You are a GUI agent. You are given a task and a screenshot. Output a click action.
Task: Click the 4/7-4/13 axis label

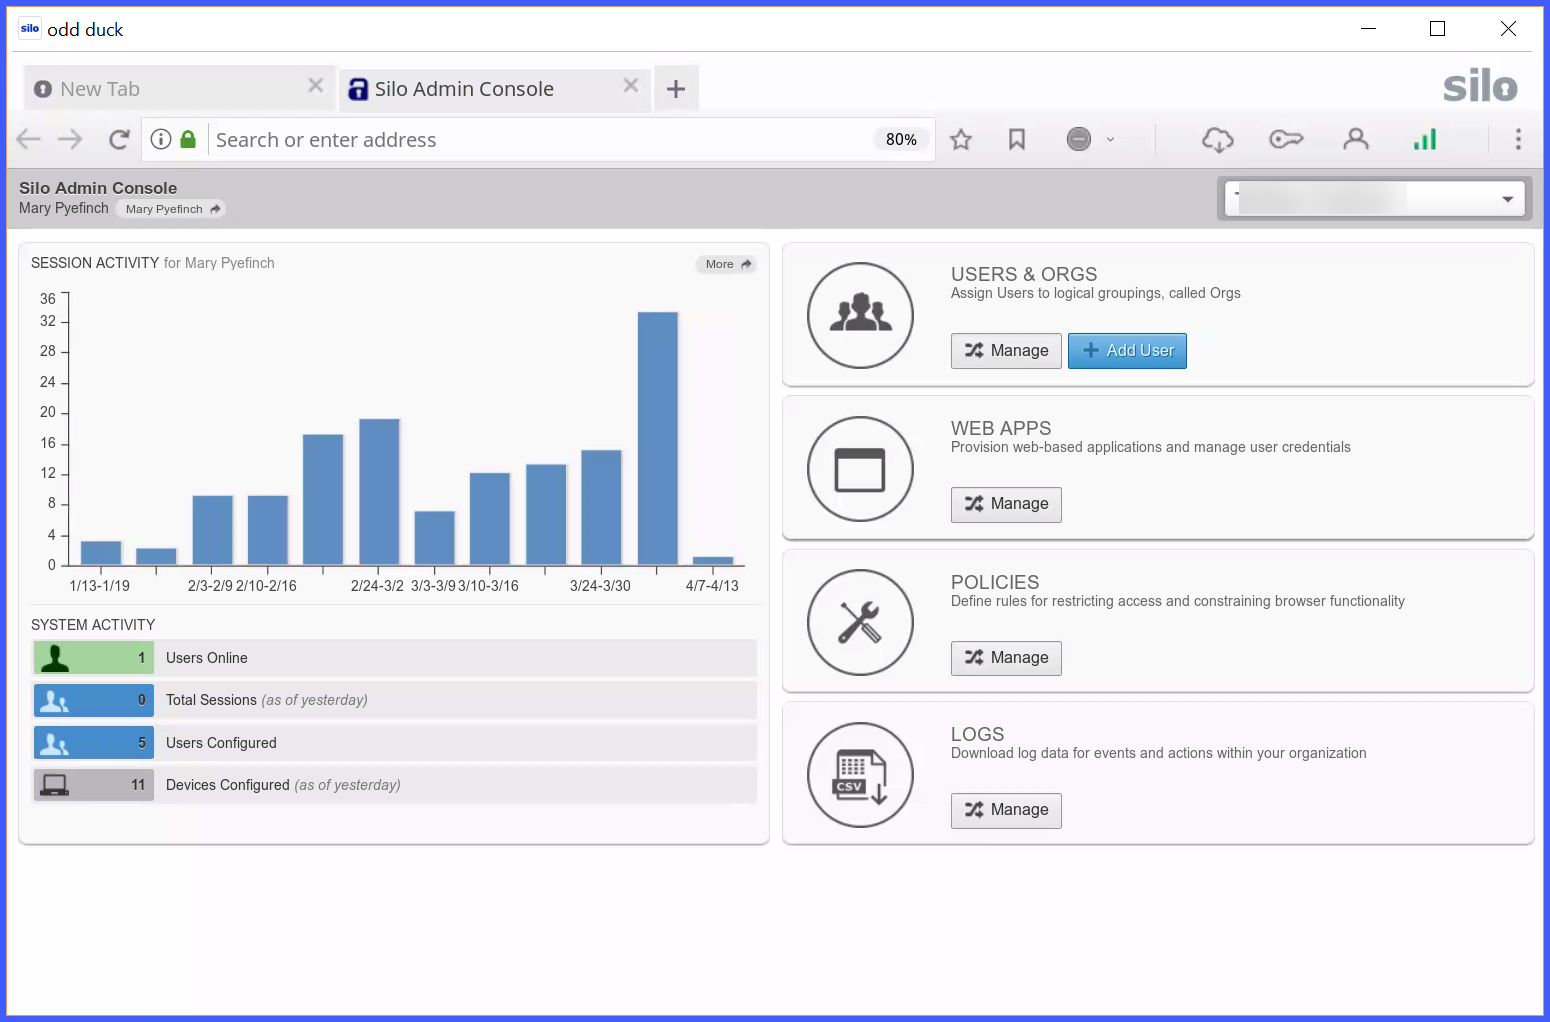[x=712, y=586]
